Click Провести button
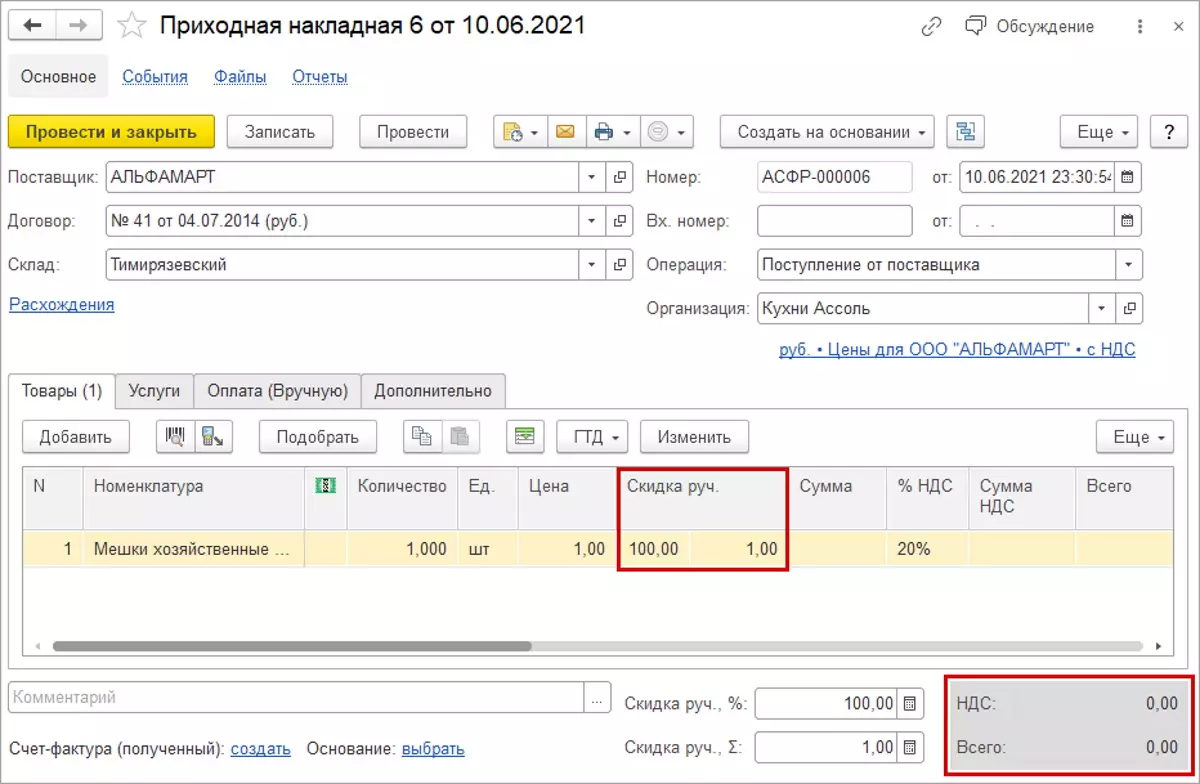 point(413,131)
